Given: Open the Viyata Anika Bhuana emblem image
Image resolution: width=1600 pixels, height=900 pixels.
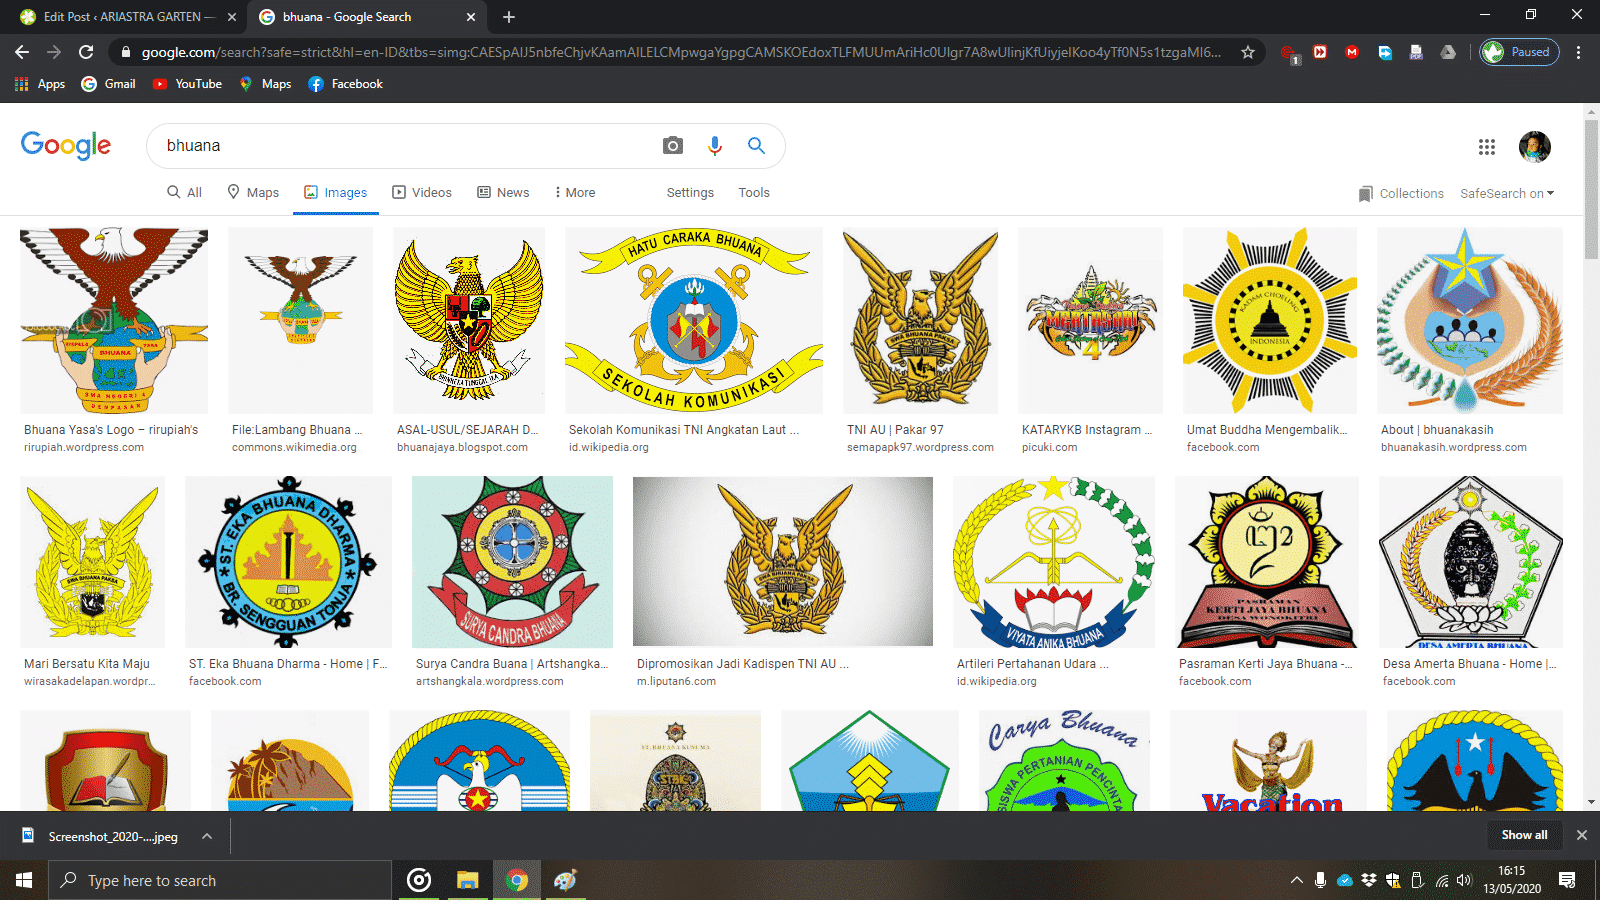Looking at the screenshot, I should (1054, 562).
